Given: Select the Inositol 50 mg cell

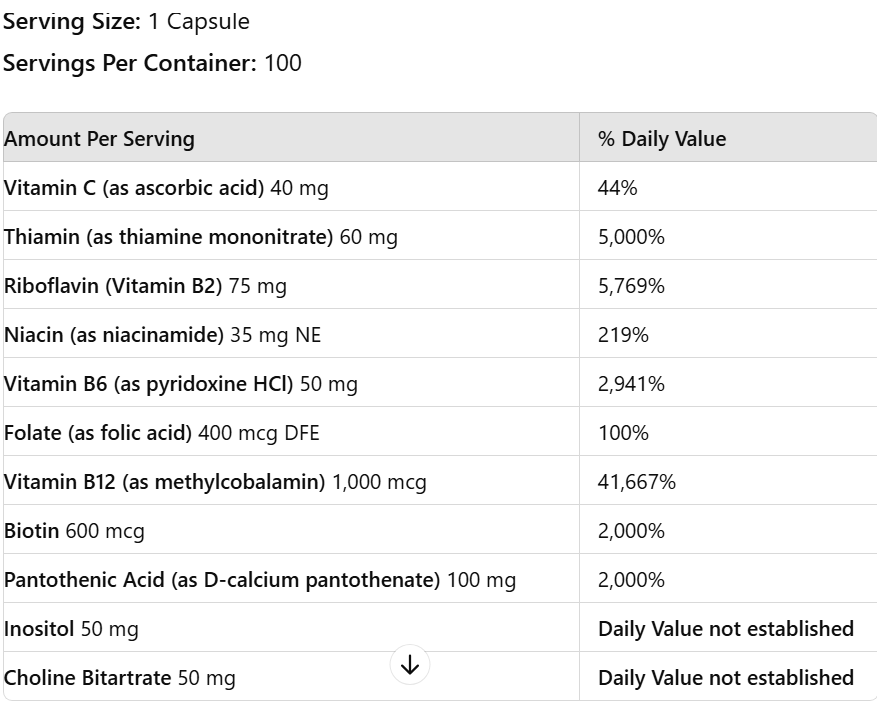Looking at the screenshot, I should point(71,629).
